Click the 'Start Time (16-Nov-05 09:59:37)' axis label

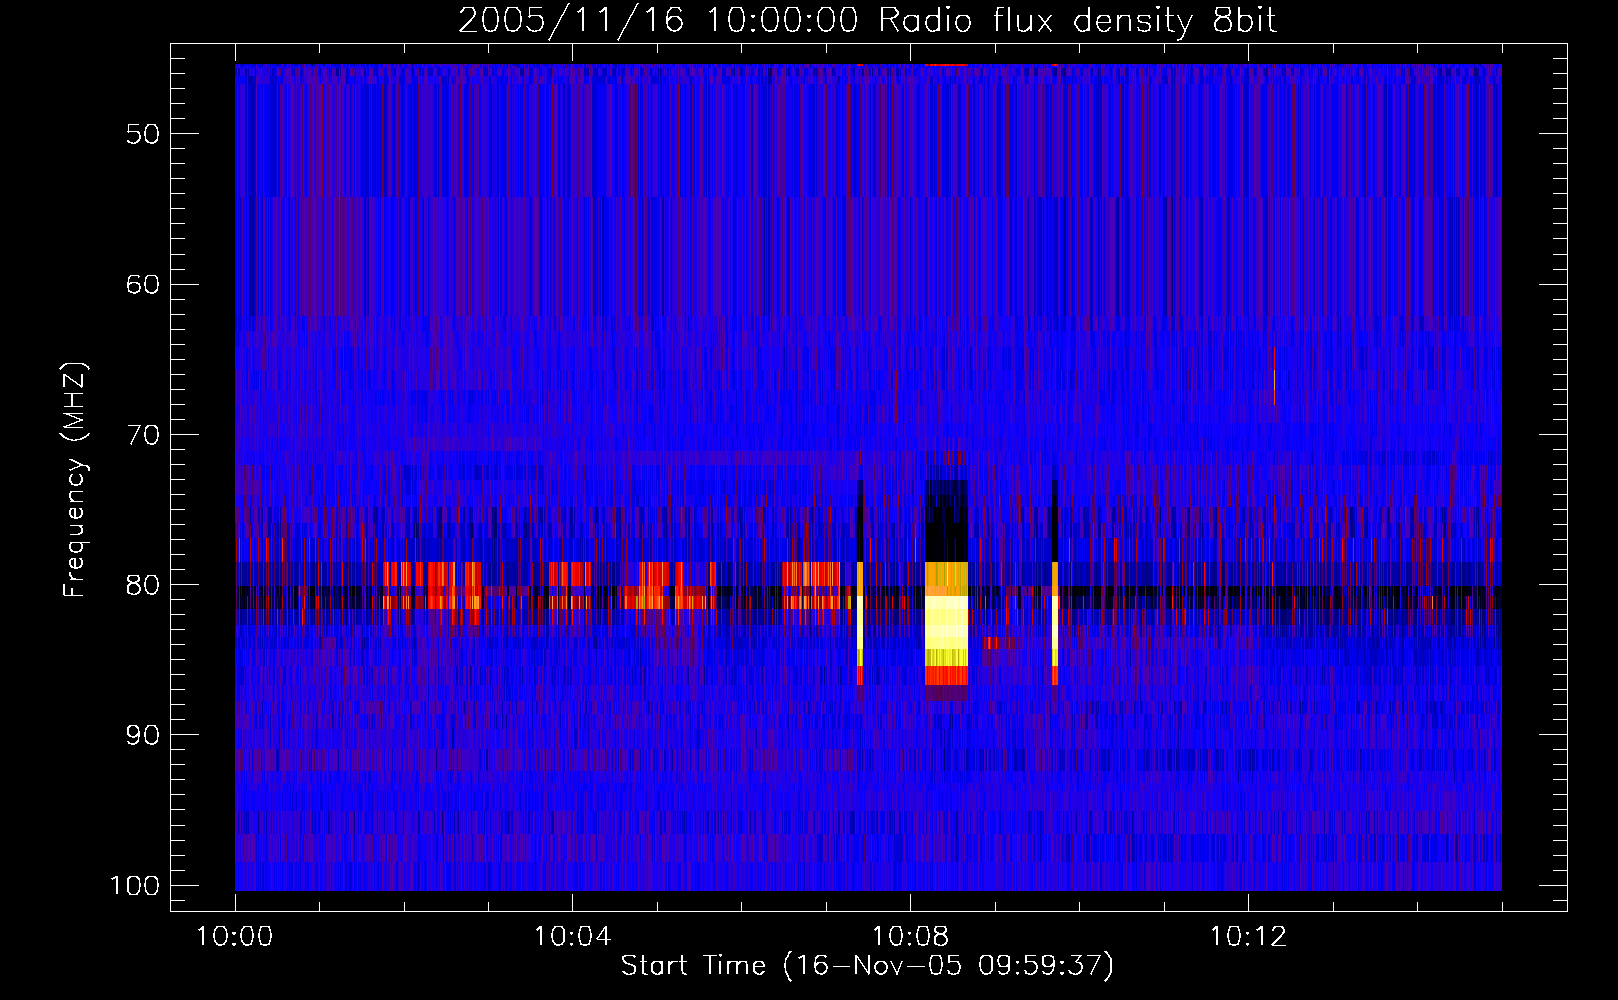pos(867,966)
